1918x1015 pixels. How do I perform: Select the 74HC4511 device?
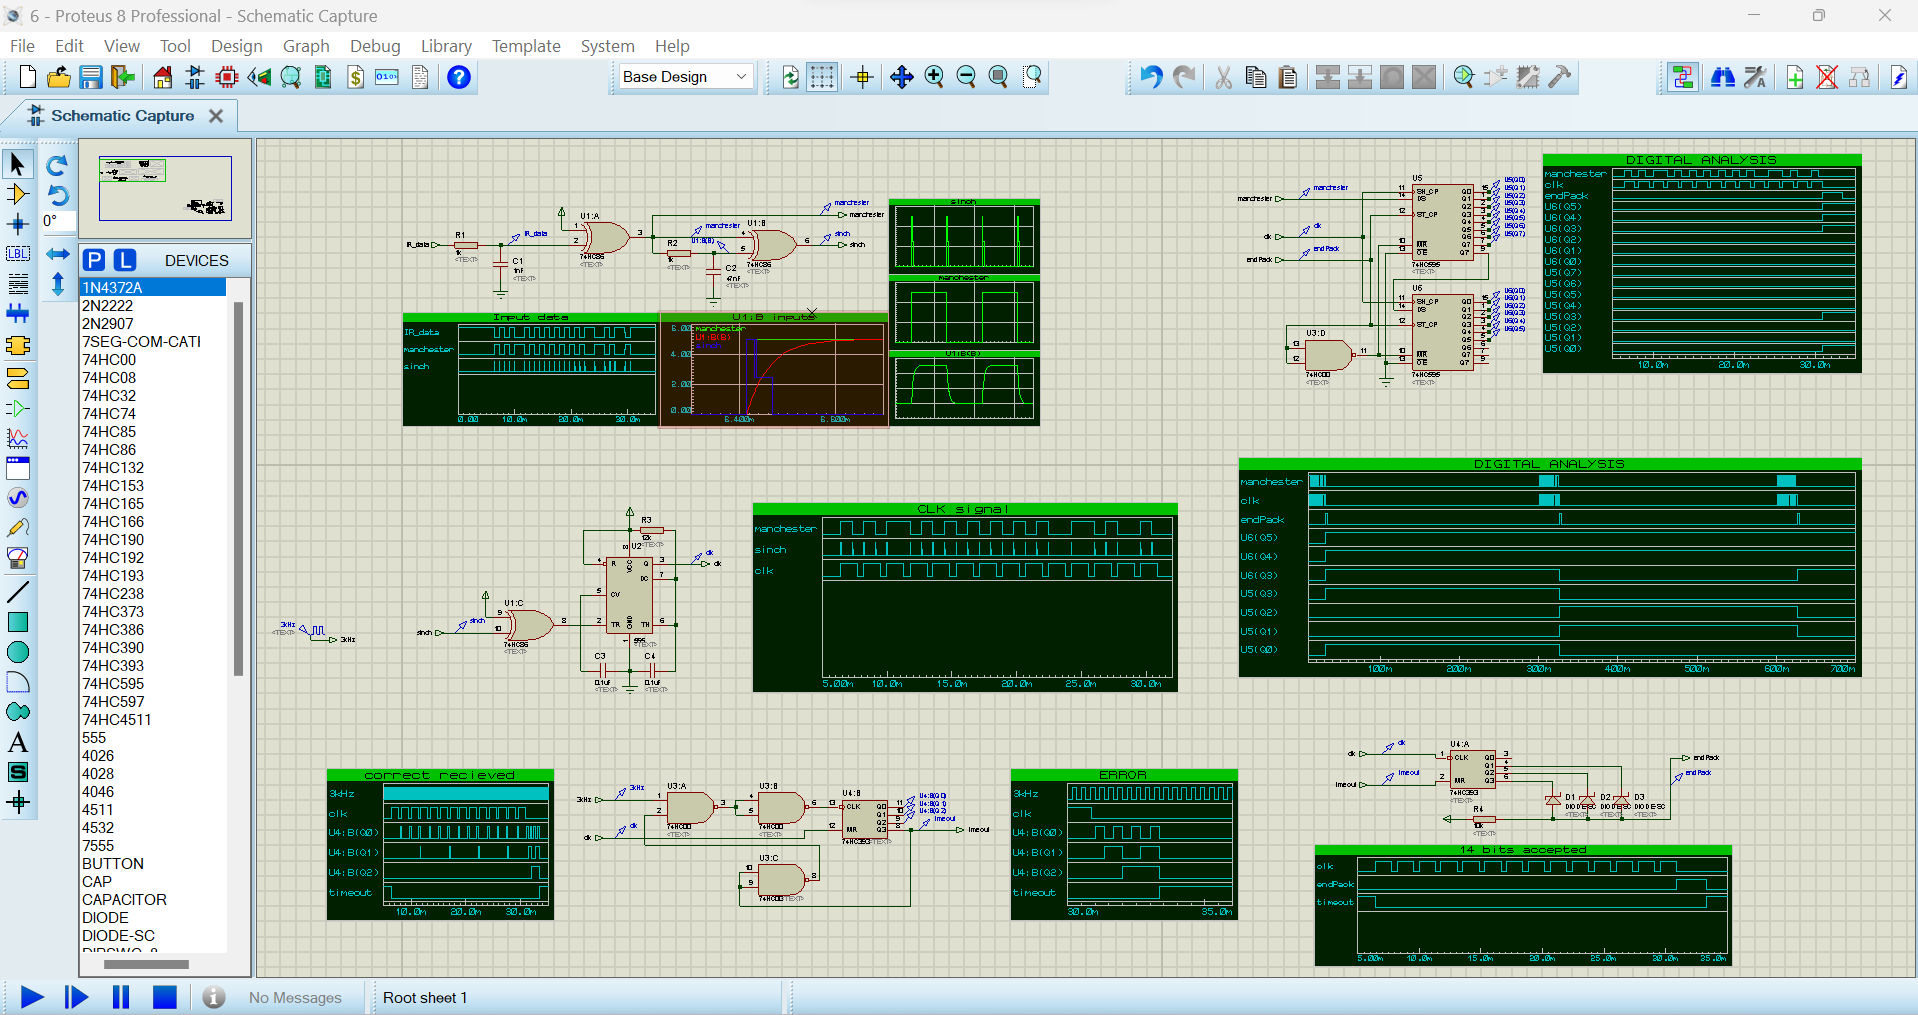(153, 720)
